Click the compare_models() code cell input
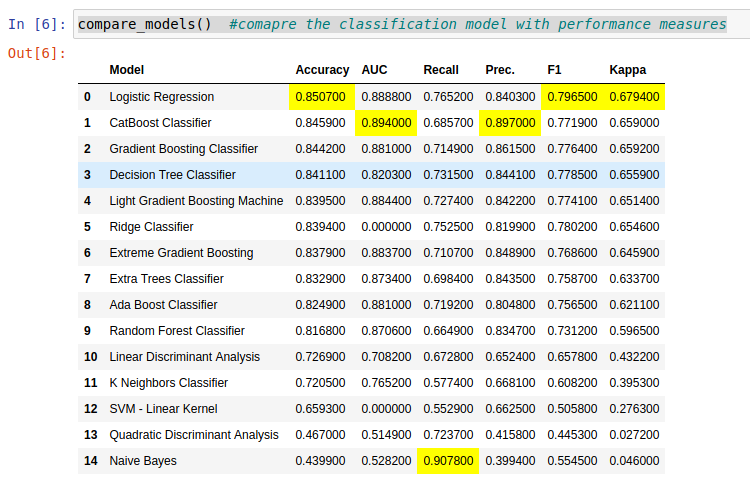750x486 pixels. (400, 24)
